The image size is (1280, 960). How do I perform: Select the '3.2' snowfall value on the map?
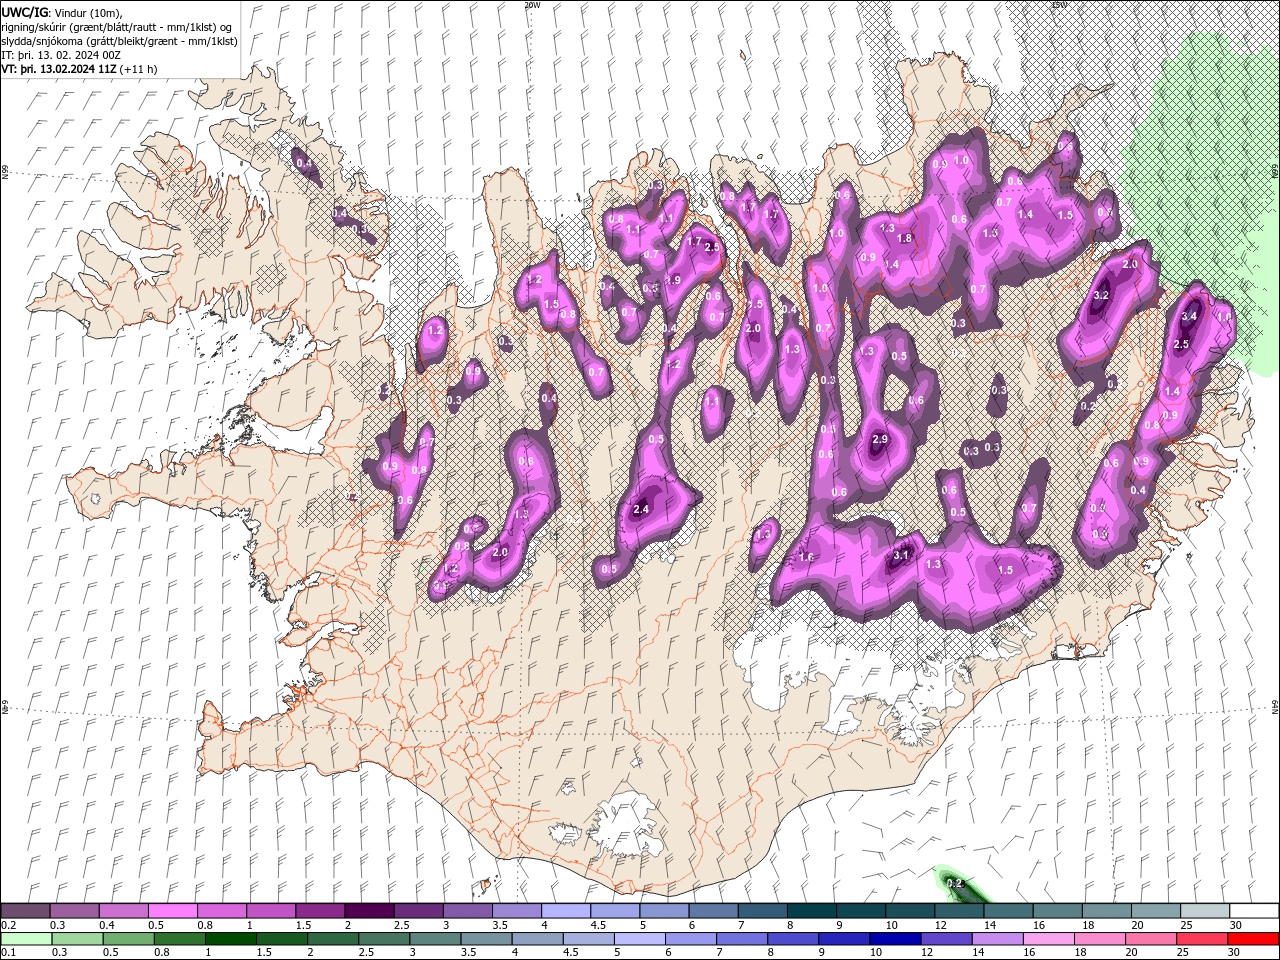pyautogui.click(x=1102, y=296)
